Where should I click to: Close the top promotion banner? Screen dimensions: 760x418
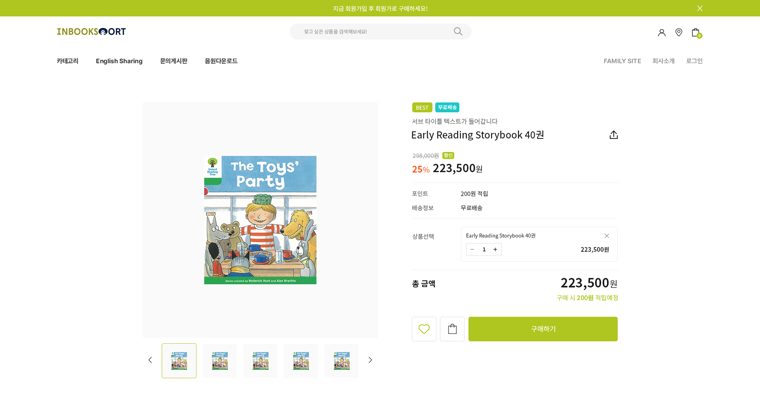(x=699, y=8)
